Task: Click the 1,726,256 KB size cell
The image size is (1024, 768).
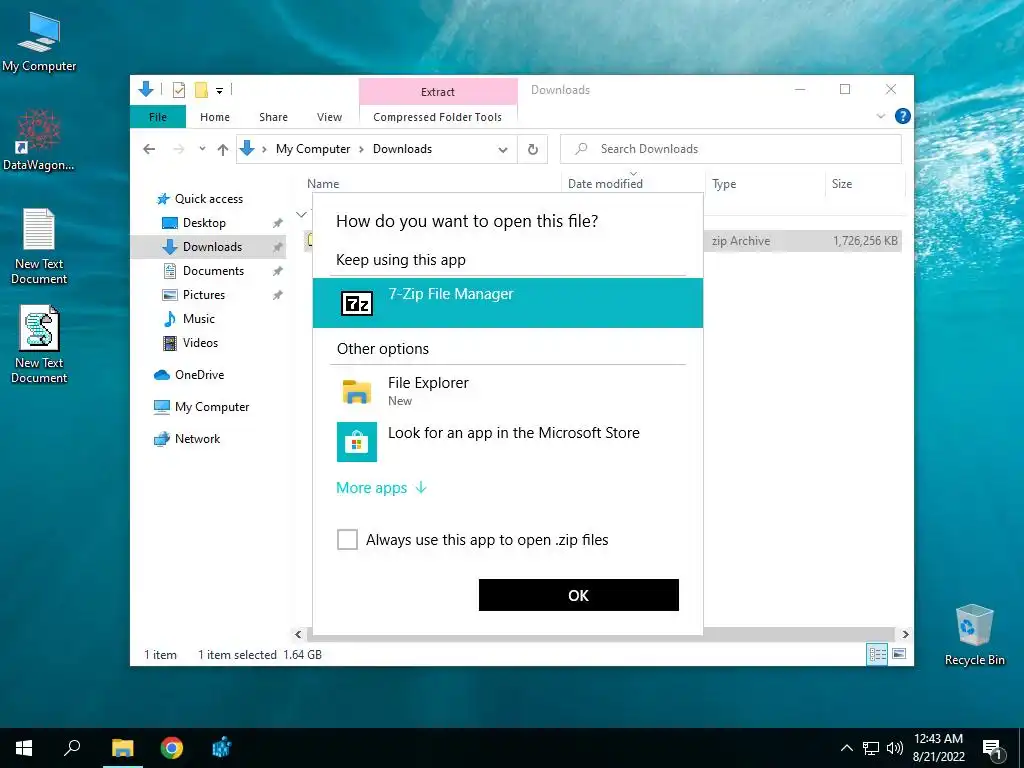Action: tap(865, 241)
